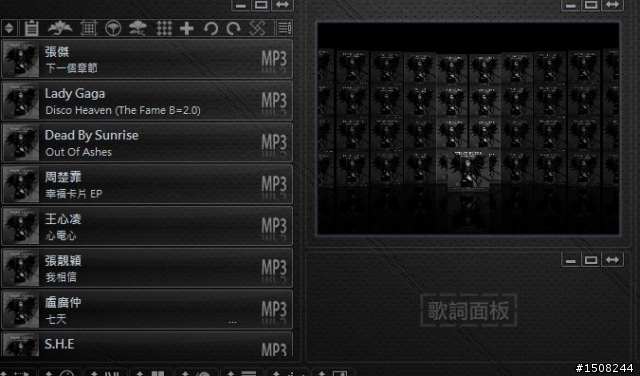Open the playlist clipboard icon in toolbar
This screenshot has width=640, height=376.
[x=31, y=28]
